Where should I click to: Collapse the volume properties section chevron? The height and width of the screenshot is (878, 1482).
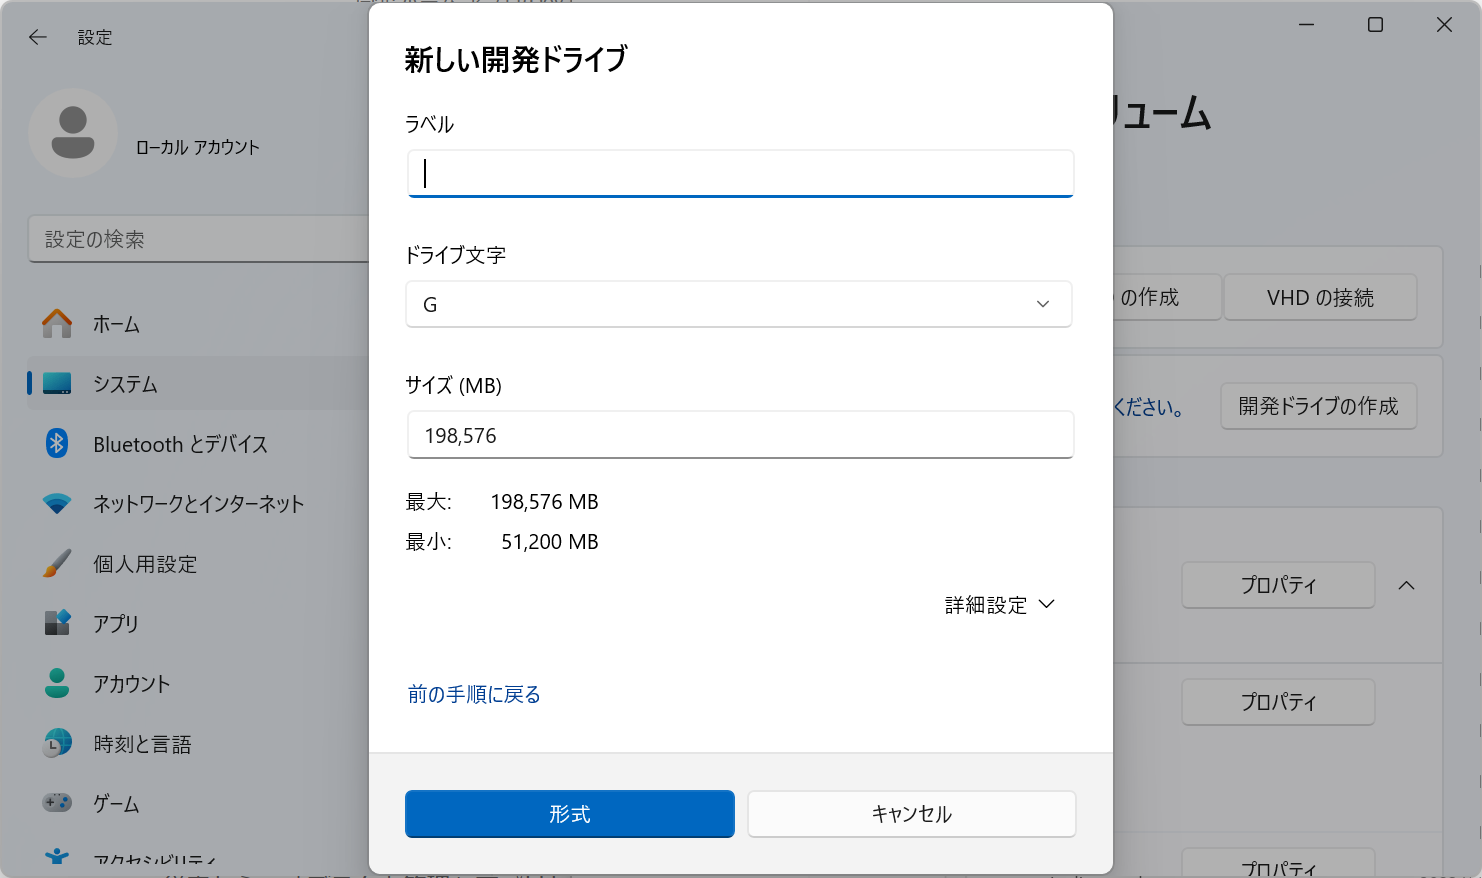coord(1407,585)
